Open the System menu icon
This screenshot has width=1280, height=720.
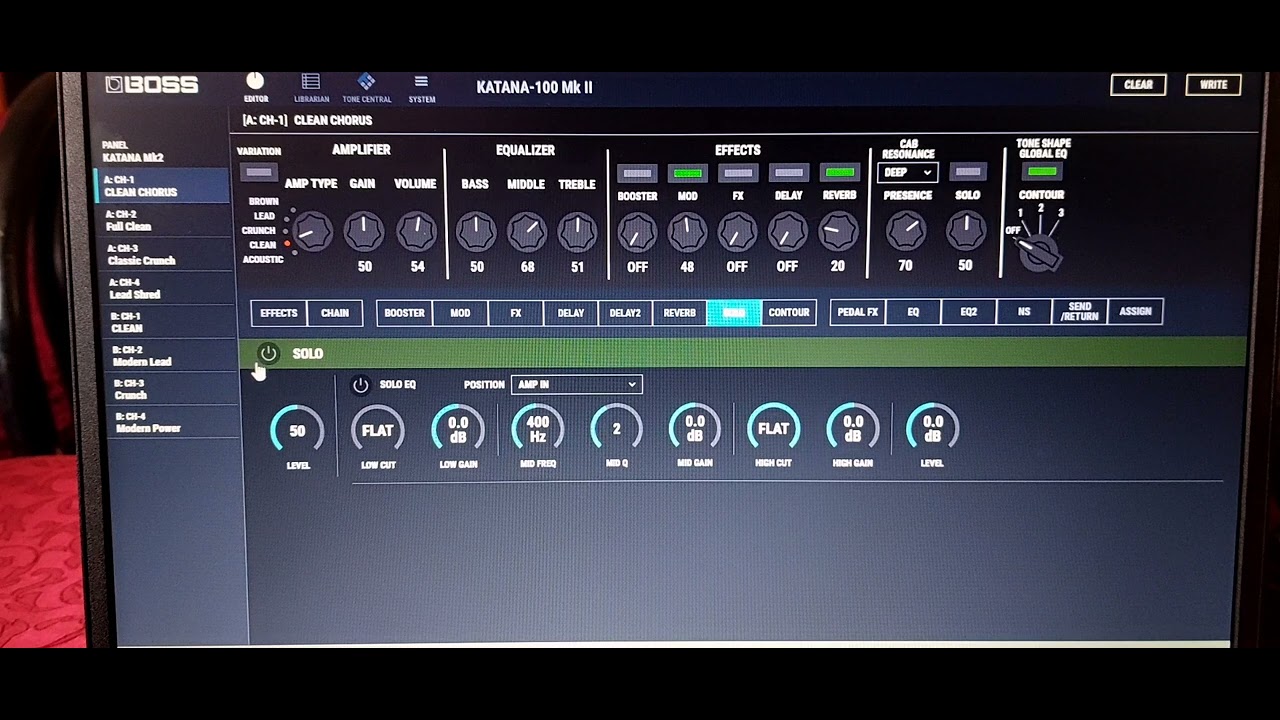pyautogui.click(x=421, y=82)
